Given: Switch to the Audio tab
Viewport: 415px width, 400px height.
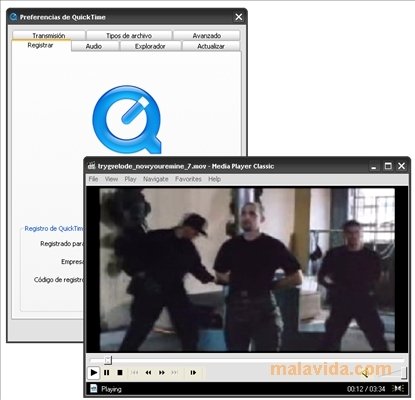Looking at the screenshot, I should point(95,46).
